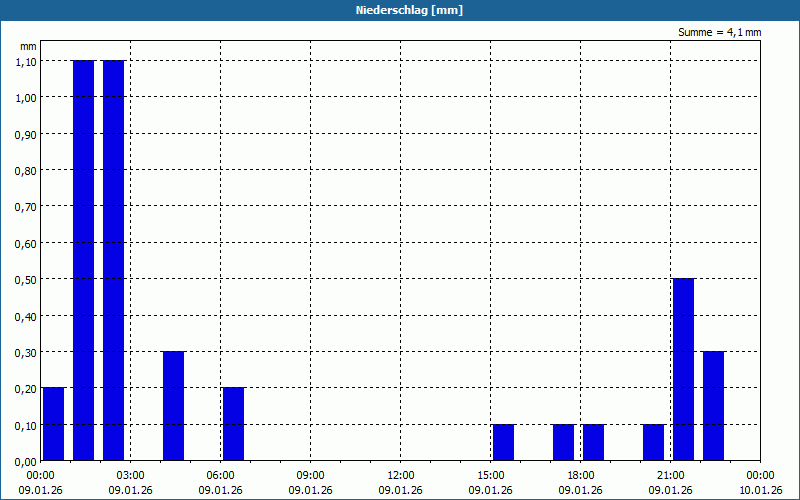The image size is (800, 500).
Task: Select the 0,80 y-axis value label
Action: pyautogui.click(x=26, y=170)
